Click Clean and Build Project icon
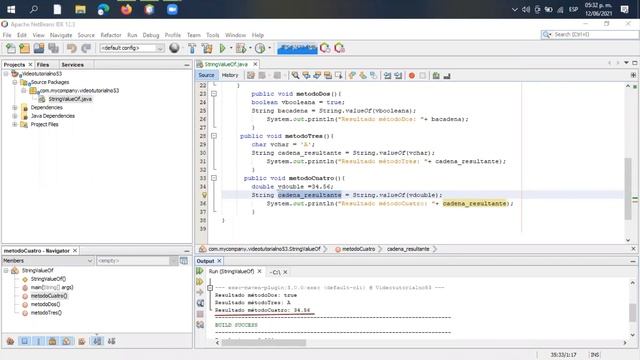Viewport: 640px width, 360px height. (207, 48)
